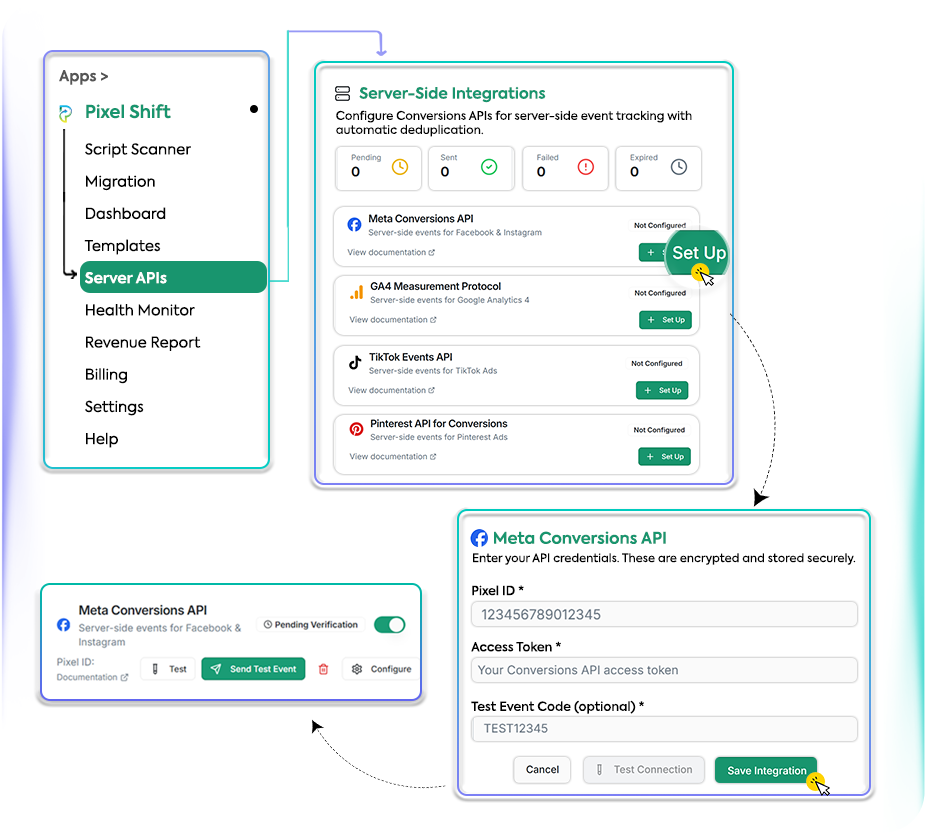
Task: Click the Access Token input field
Action: (664, 670)
